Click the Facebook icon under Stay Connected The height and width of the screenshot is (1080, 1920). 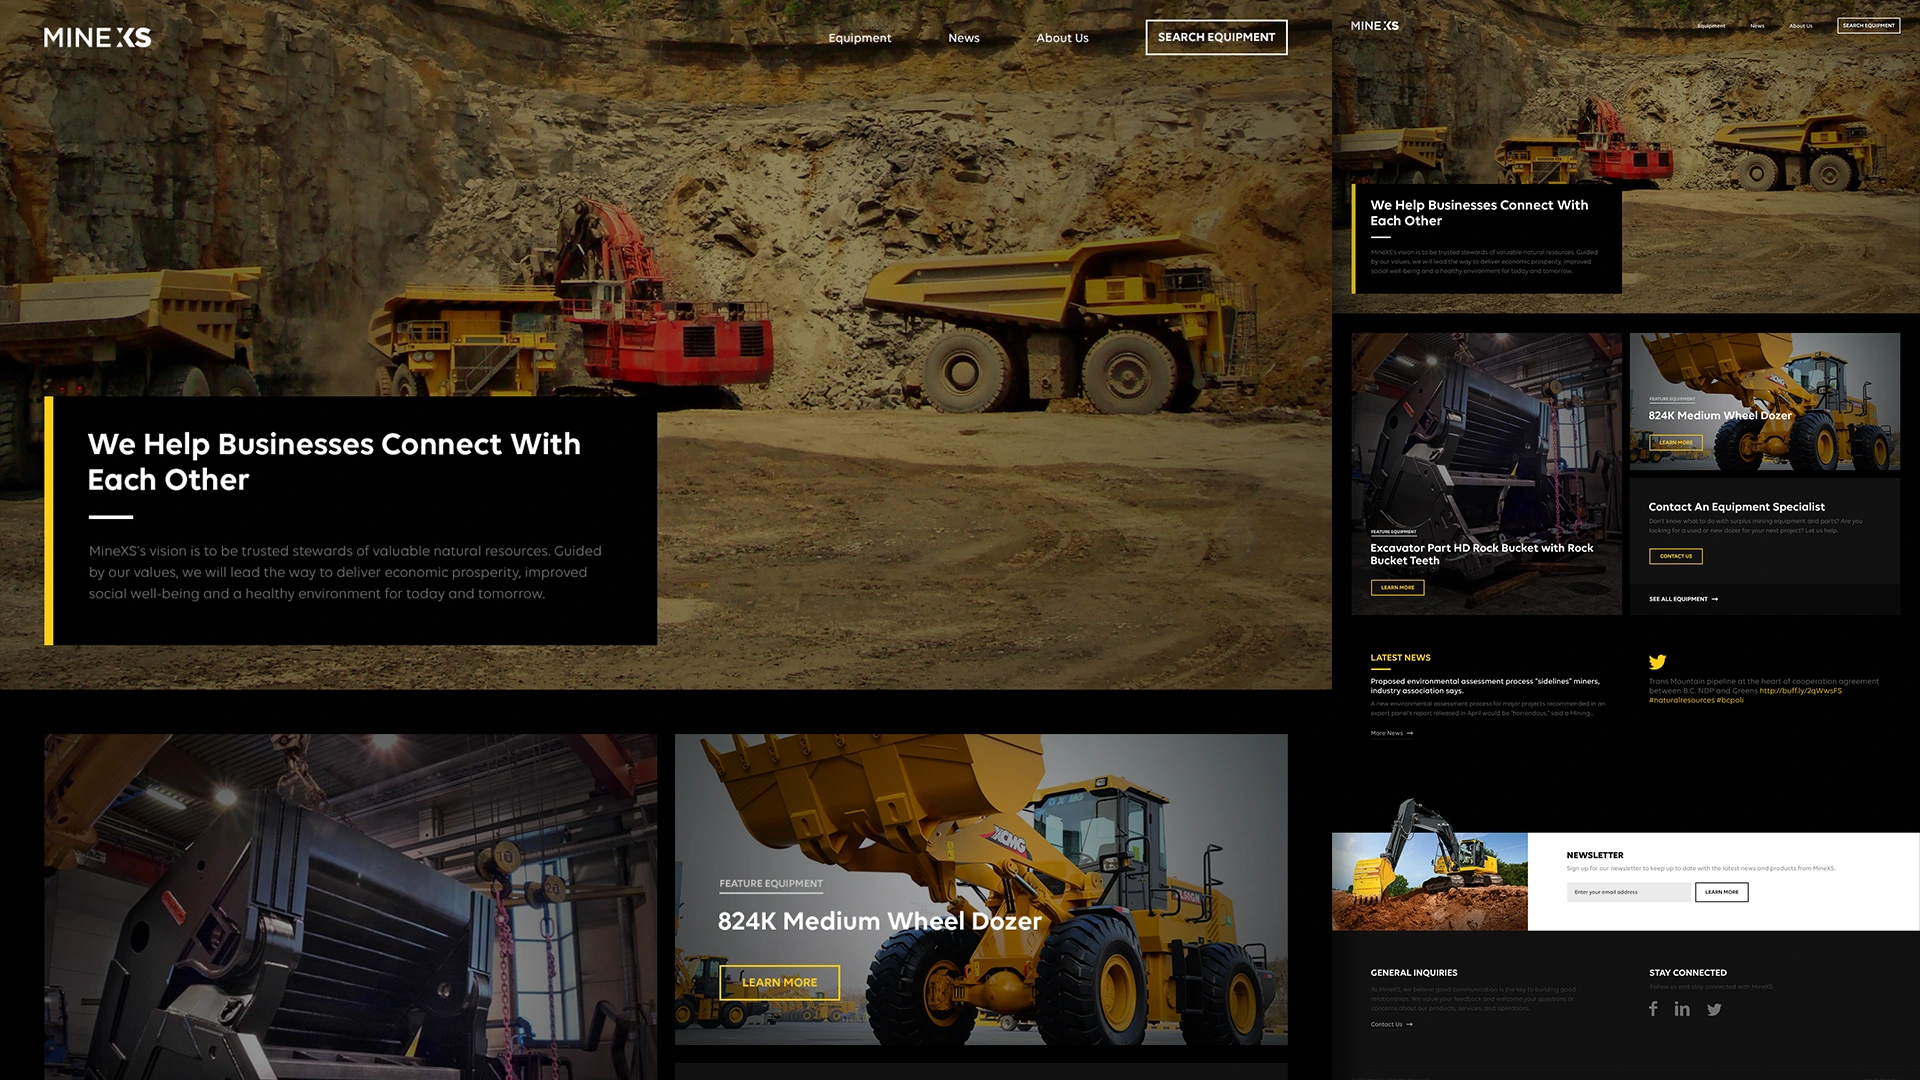[x=1653, y=1009]
